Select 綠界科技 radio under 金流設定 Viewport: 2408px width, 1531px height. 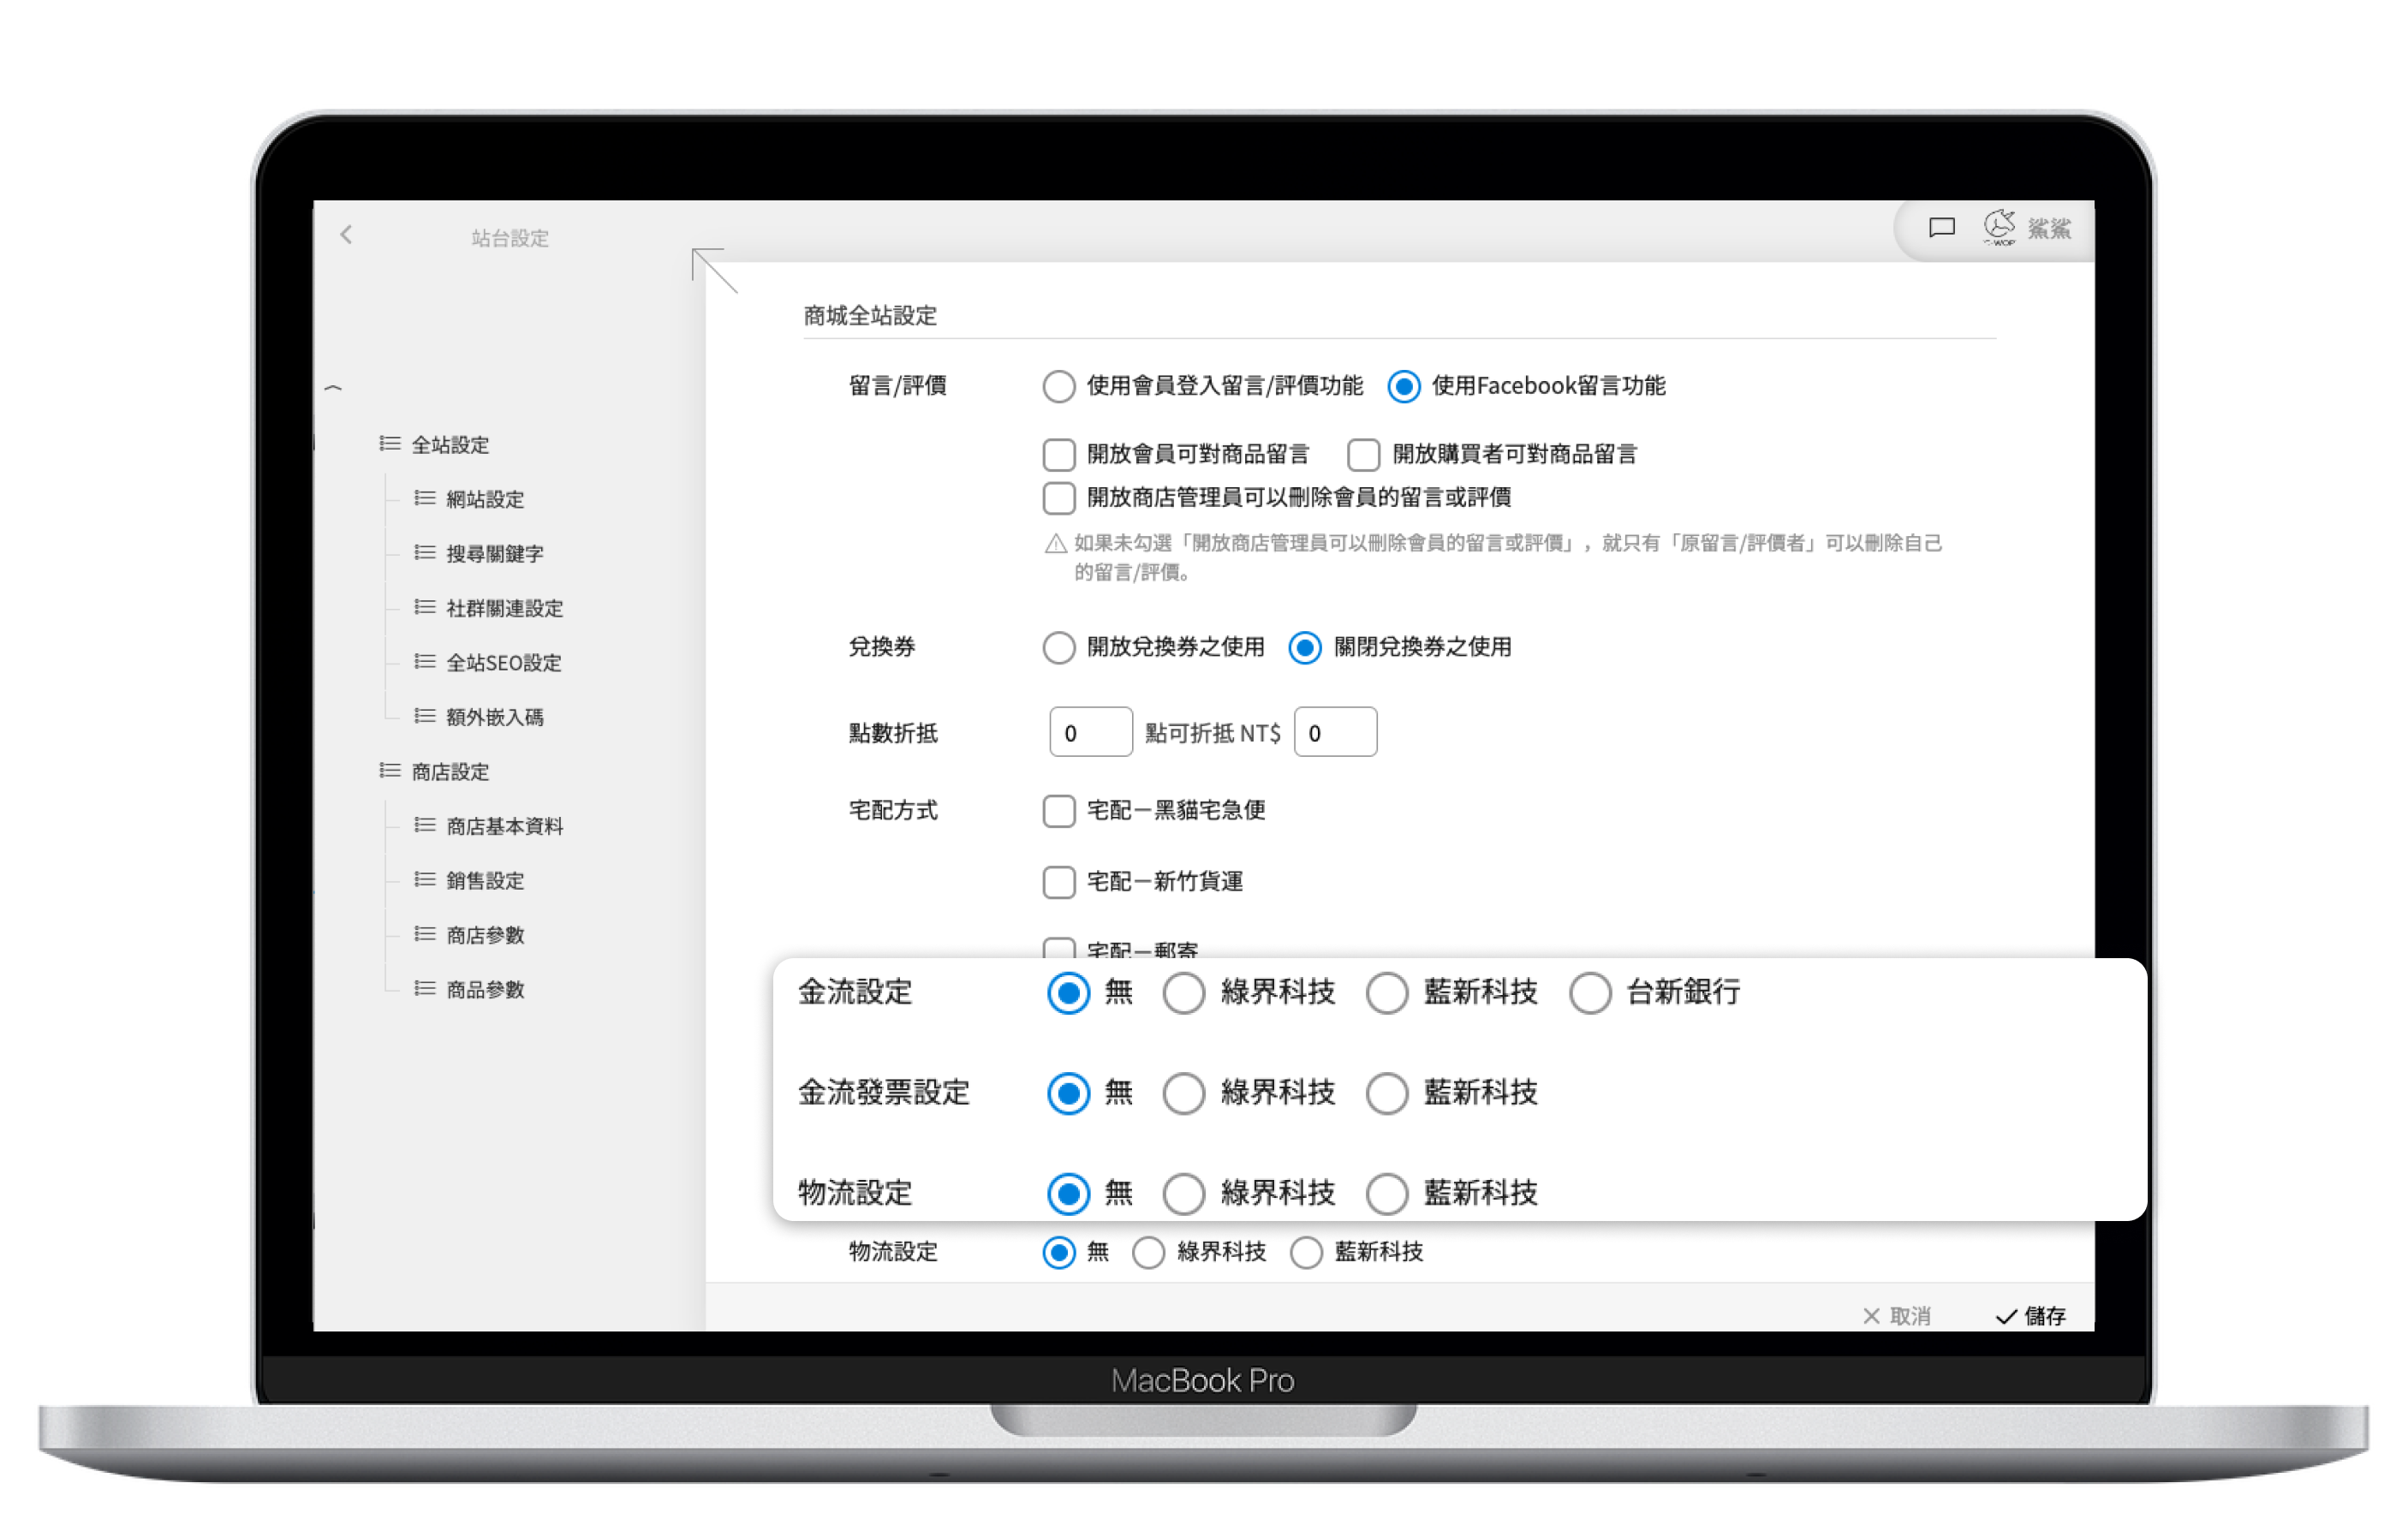[x=1184, y=994]
